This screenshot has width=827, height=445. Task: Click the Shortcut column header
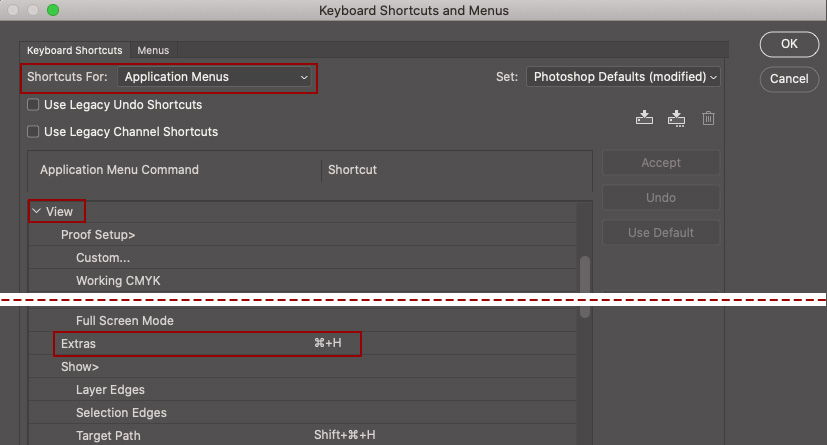click(352, 170)
